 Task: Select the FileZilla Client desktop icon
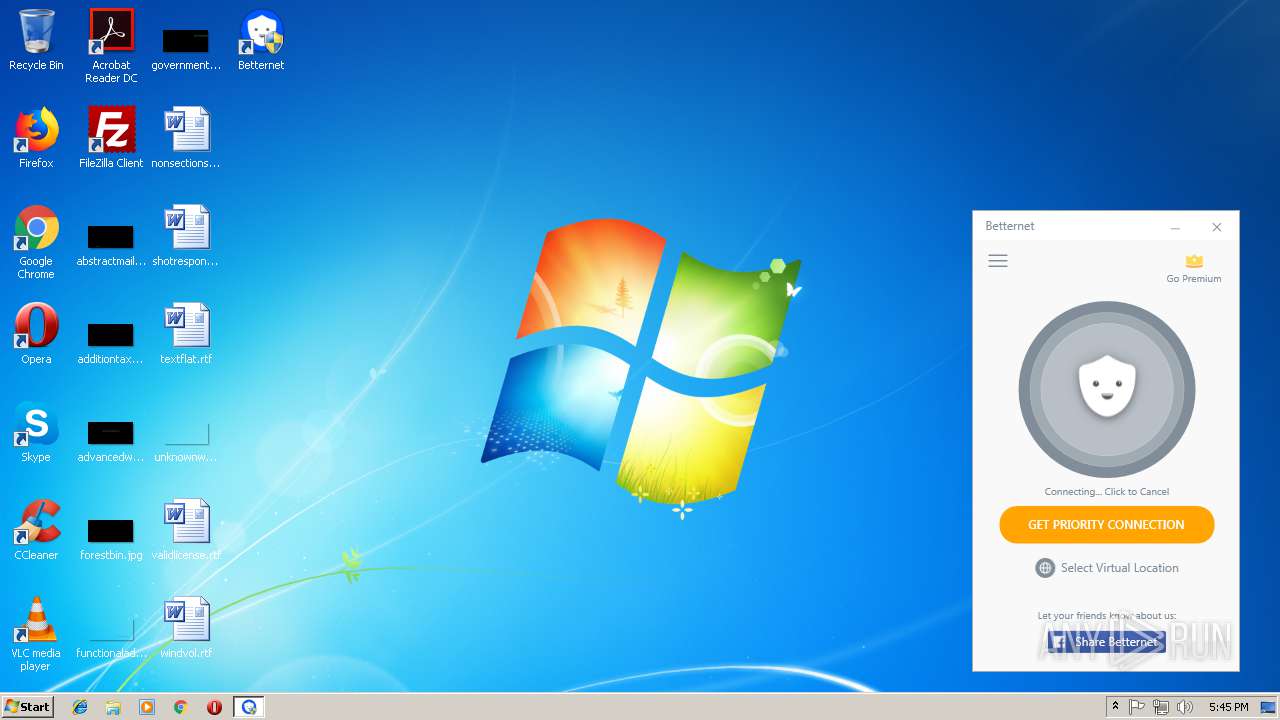(x=111, y=139)
